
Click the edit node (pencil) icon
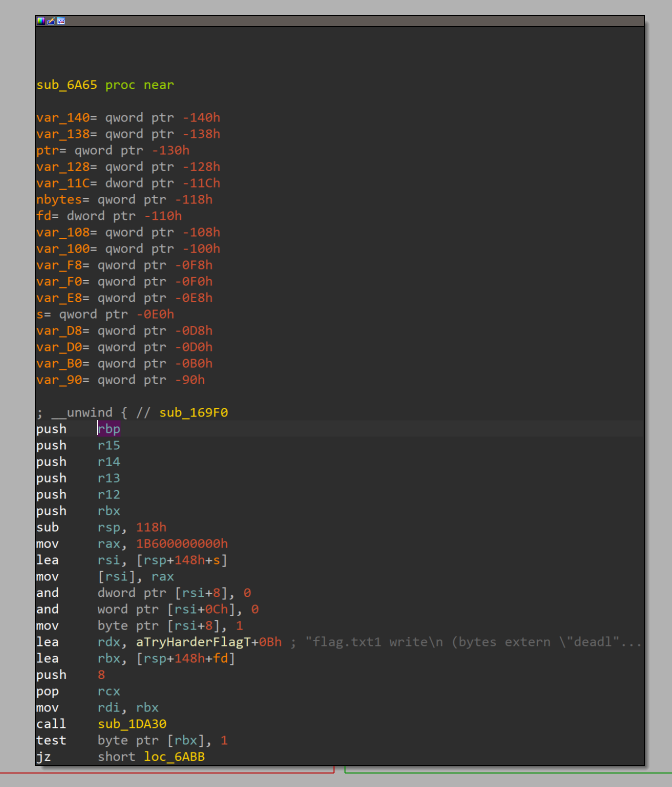pos(51,21)
